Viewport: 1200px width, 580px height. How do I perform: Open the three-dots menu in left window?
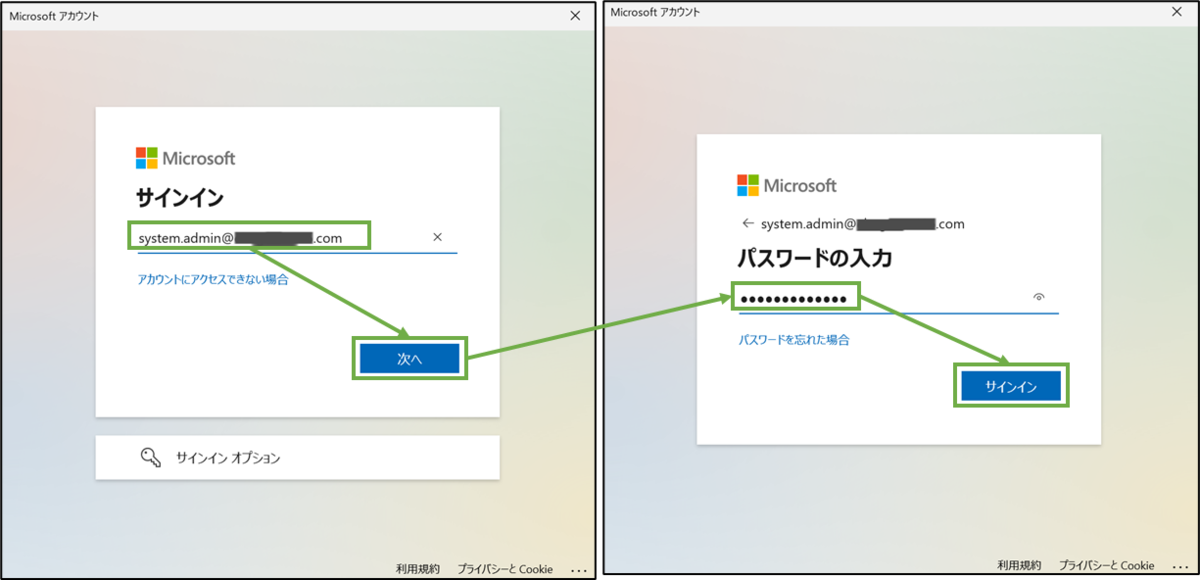tap(578, 570)
